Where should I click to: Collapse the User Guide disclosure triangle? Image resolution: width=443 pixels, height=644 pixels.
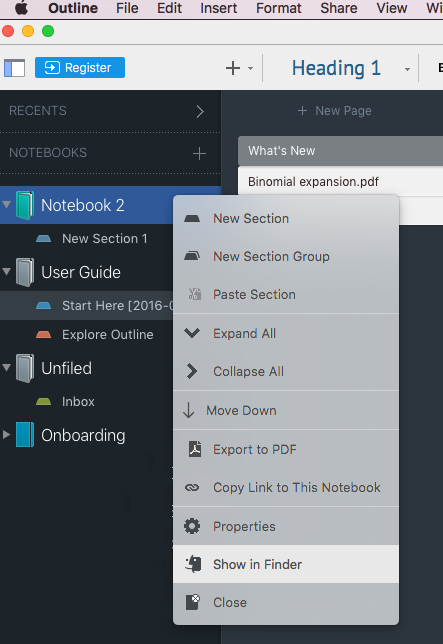click(x=6, y=271)
